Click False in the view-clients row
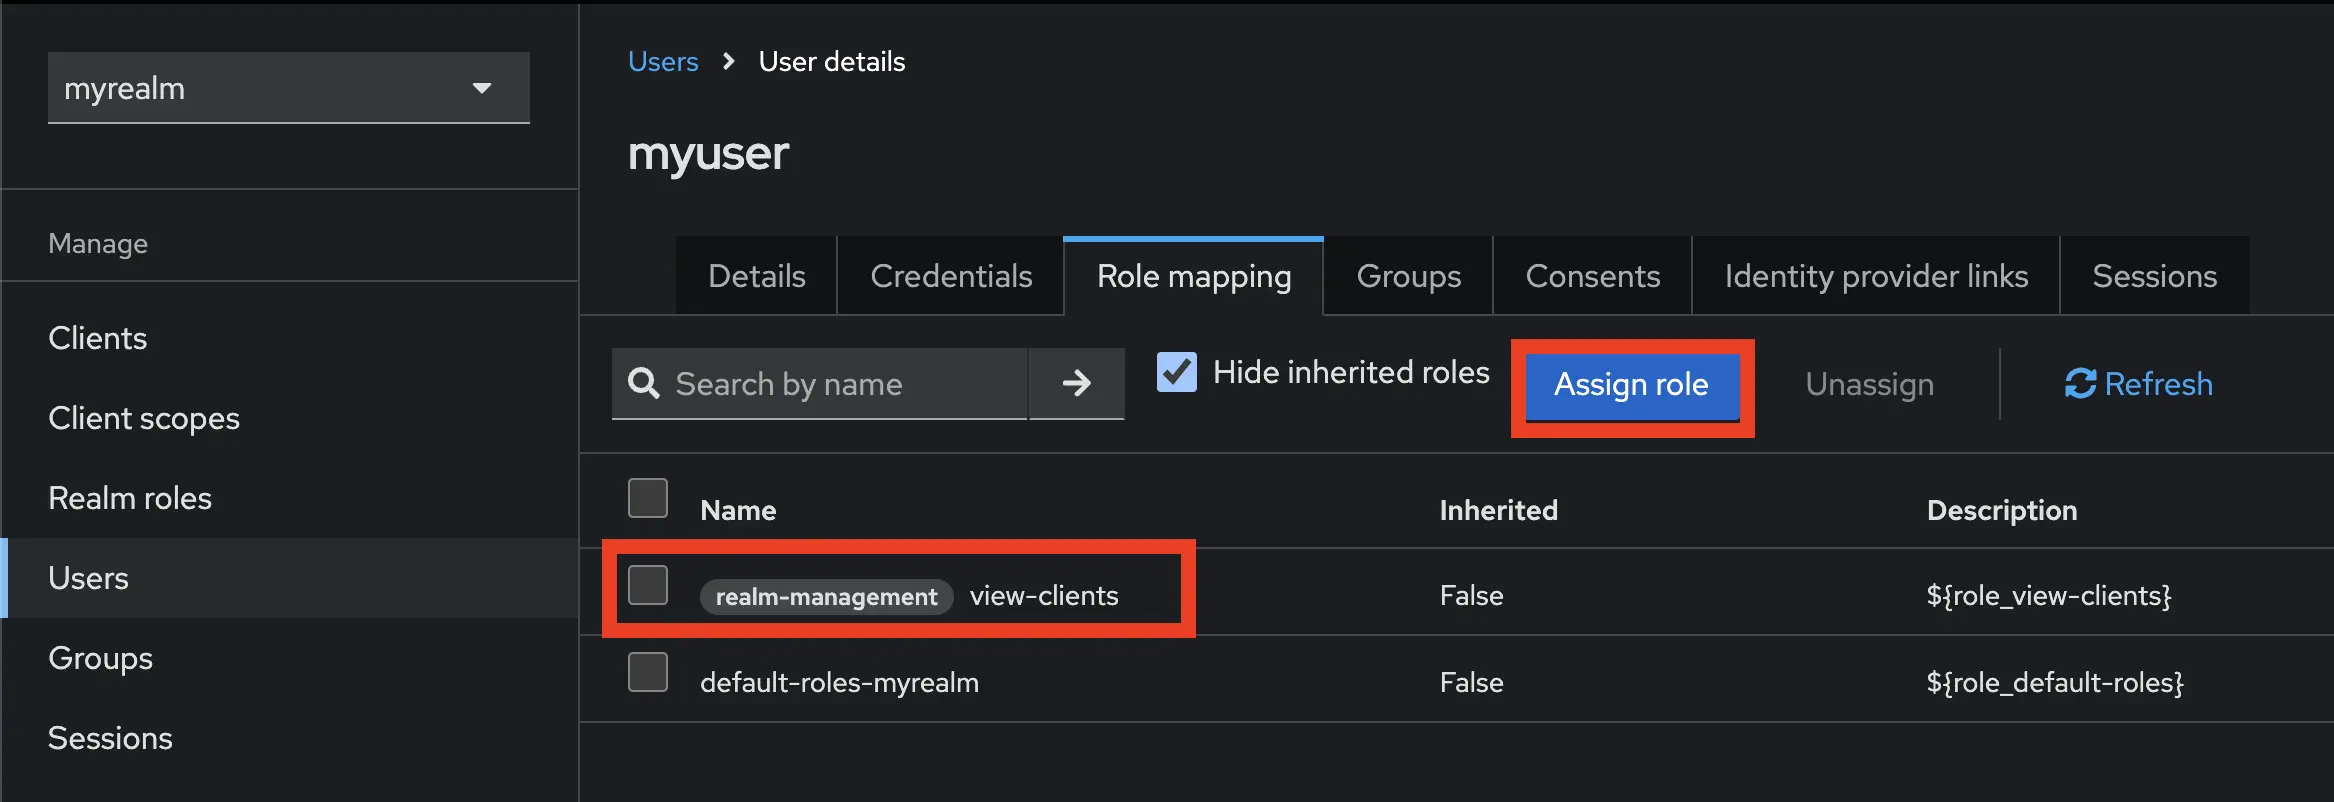This screenshot has width=2334, height=802. (x=1472, y=596)
